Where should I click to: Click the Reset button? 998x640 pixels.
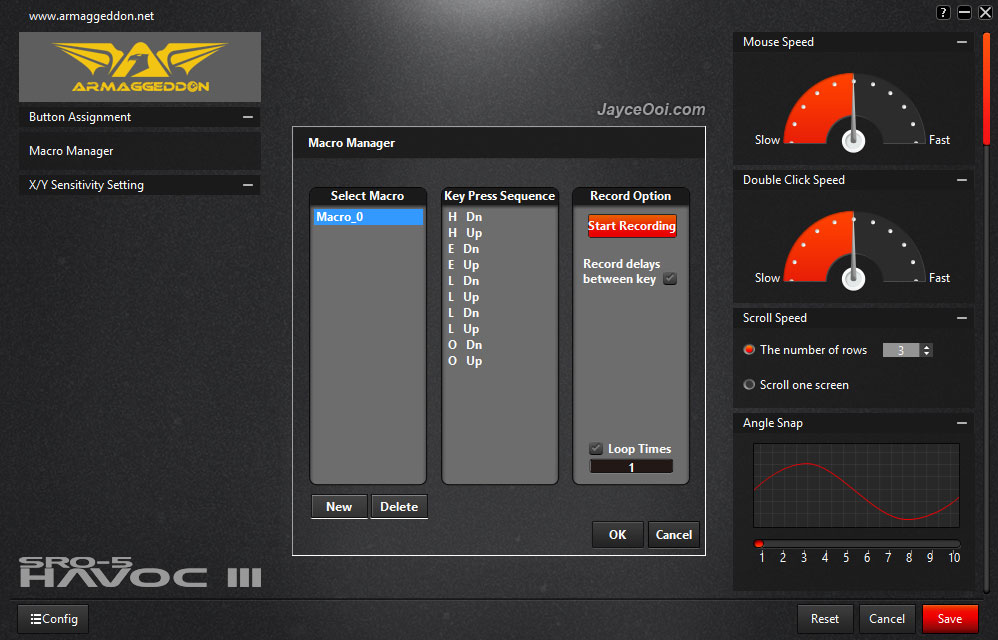[x=825, y=618]
